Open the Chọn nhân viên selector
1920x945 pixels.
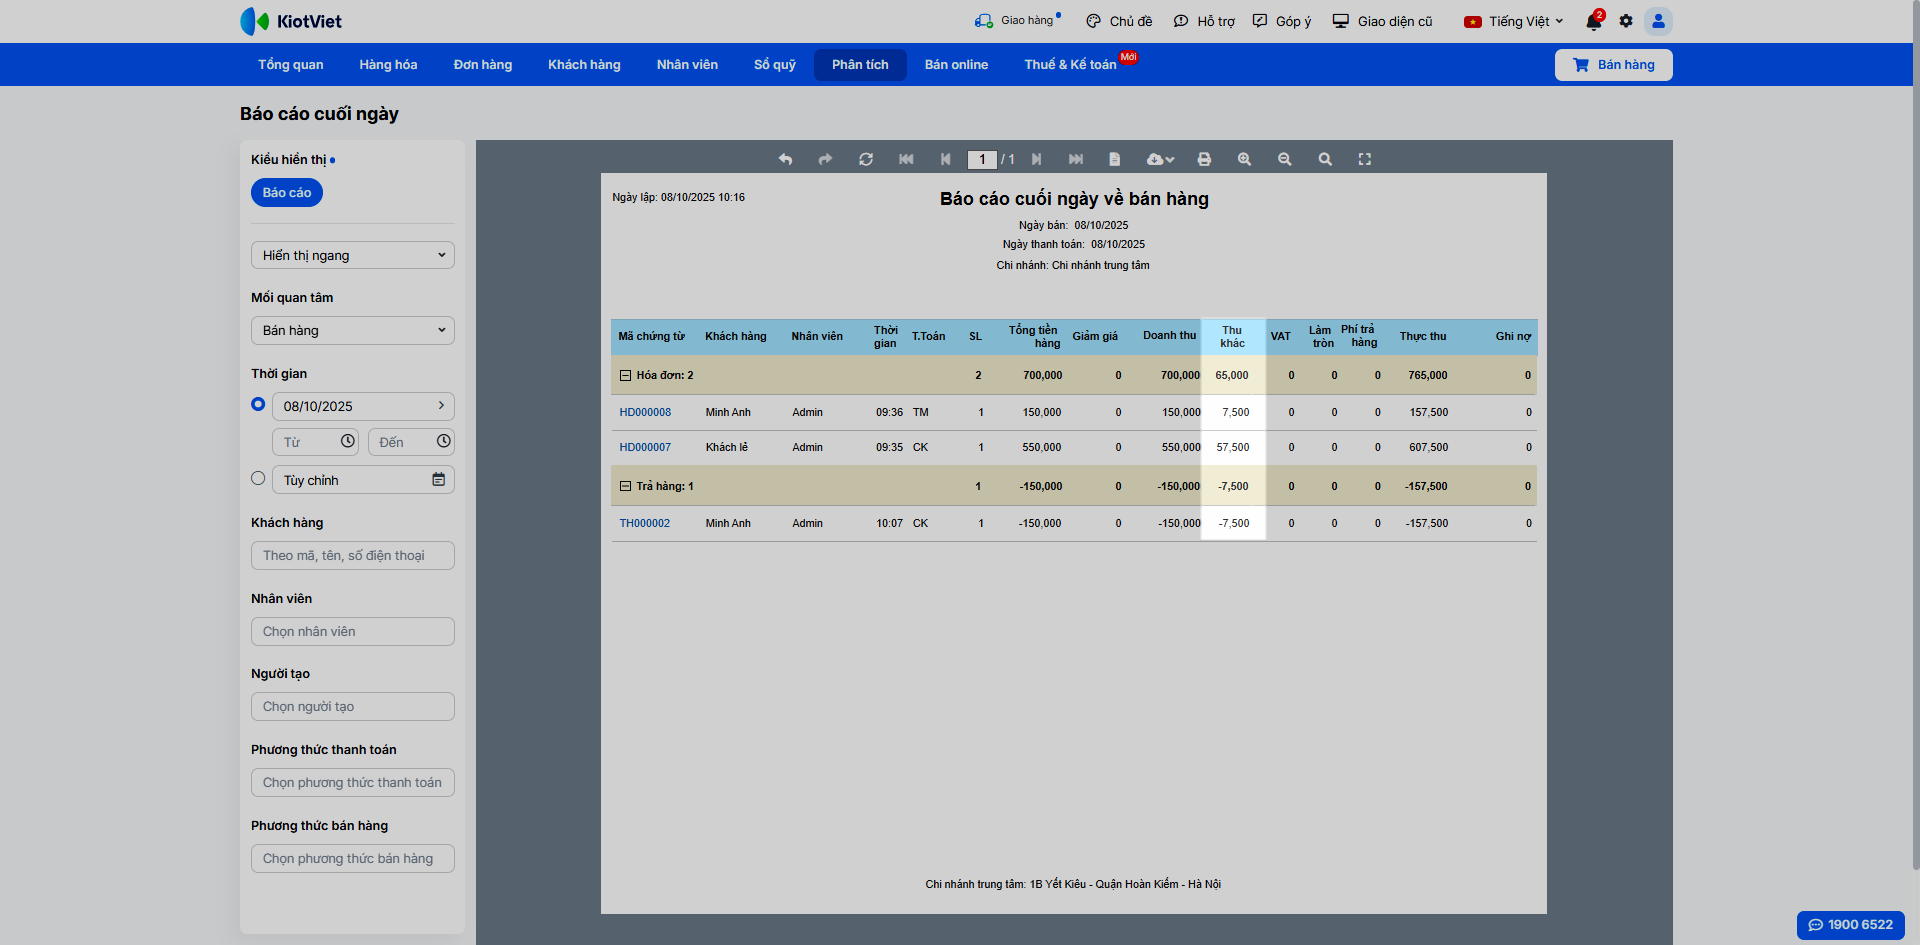(x=353, y=631)
